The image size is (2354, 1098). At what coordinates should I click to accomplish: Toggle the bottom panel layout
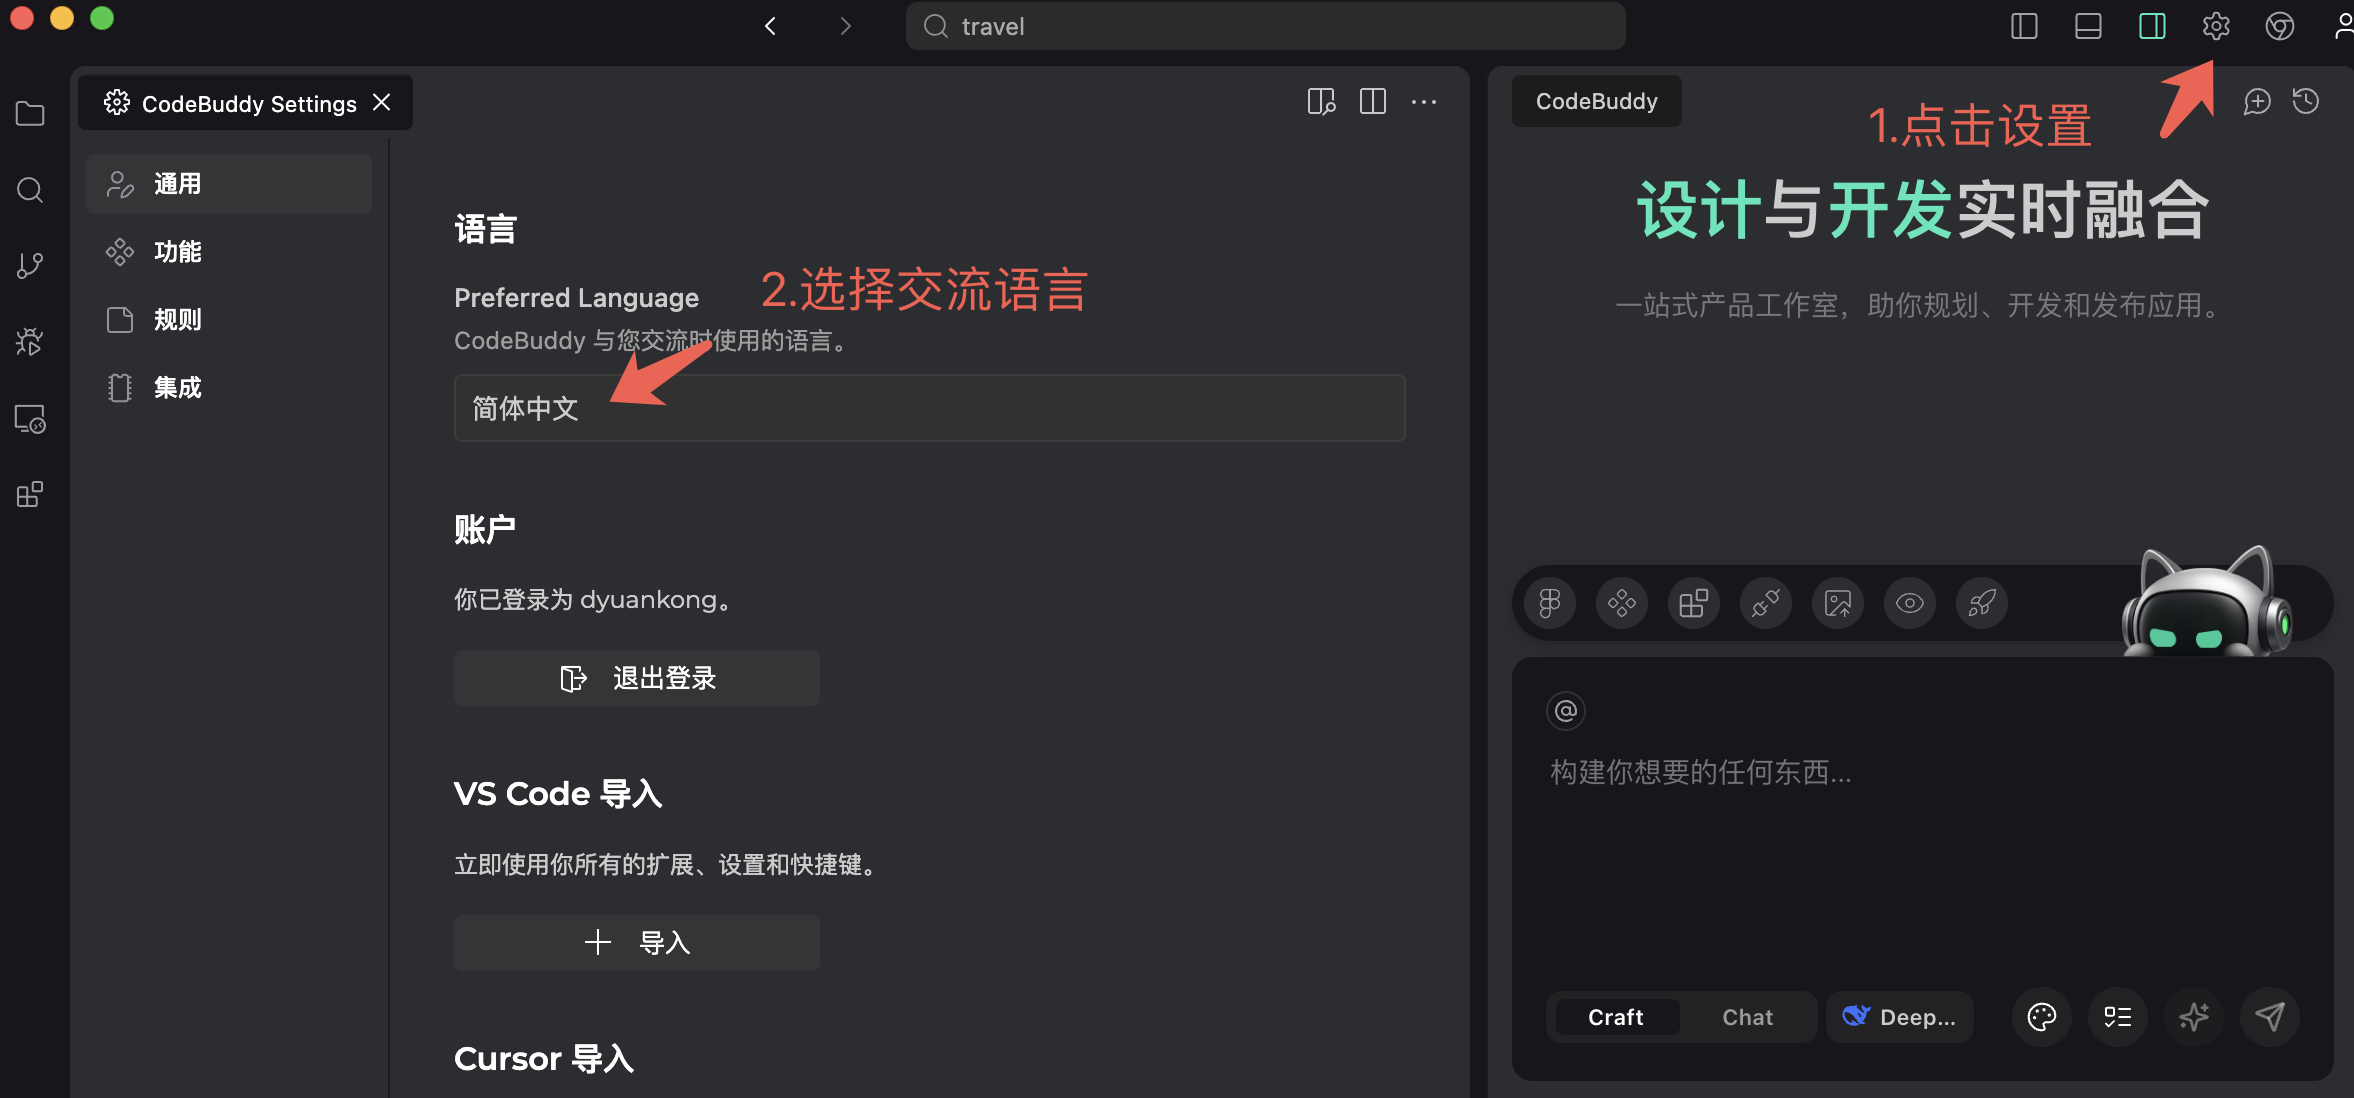point(2088,26)
